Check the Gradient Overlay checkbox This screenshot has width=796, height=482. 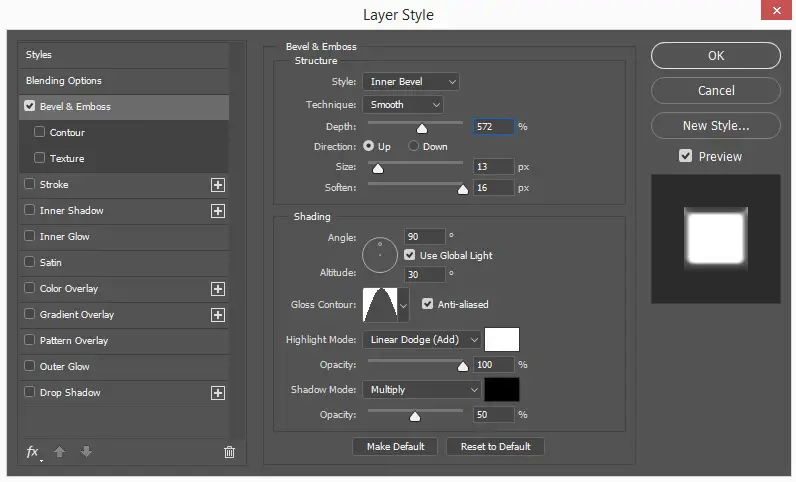(29, 313)
